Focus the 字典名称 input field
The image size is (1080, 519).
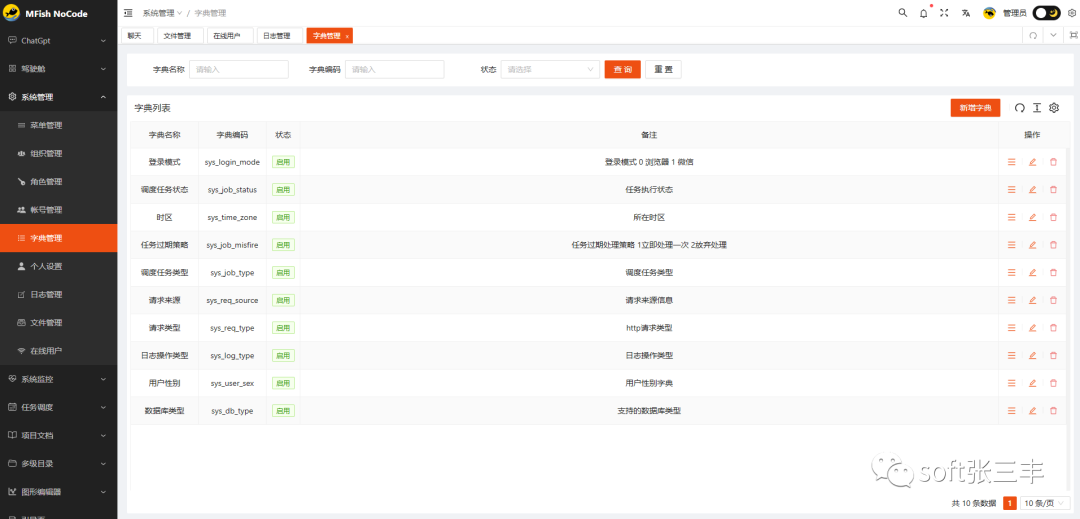239,70
